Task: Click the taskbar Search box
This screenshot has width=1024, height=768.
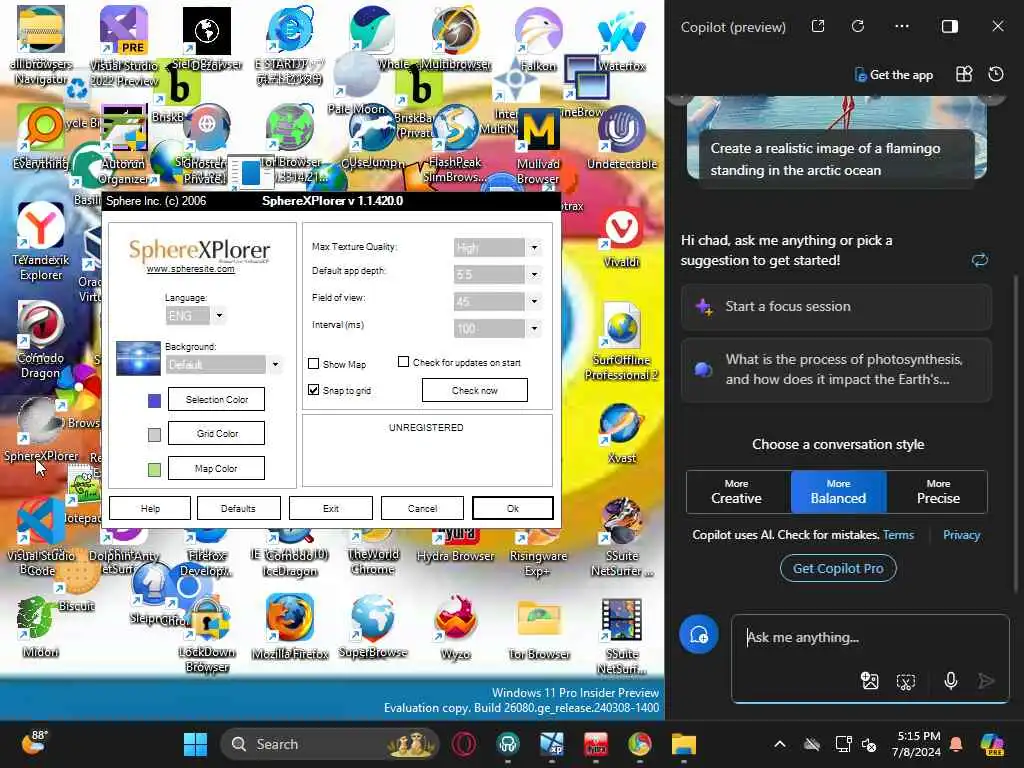Action: (x=330, y=744)
